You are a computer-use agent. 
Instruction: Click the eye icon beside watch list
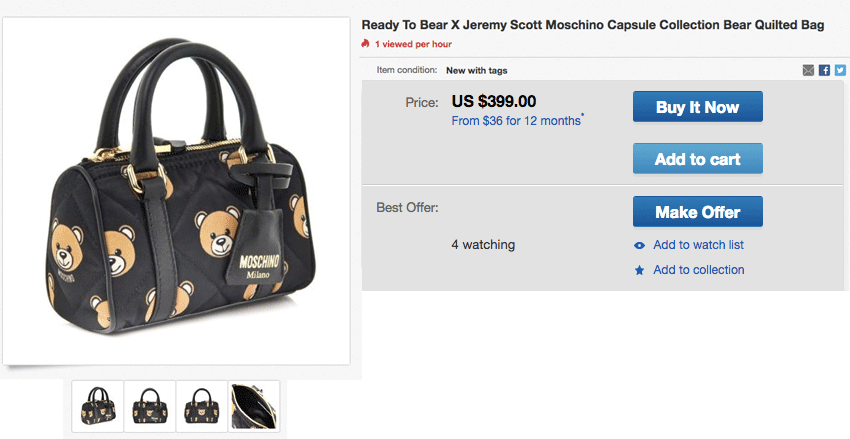click(639, 245)
